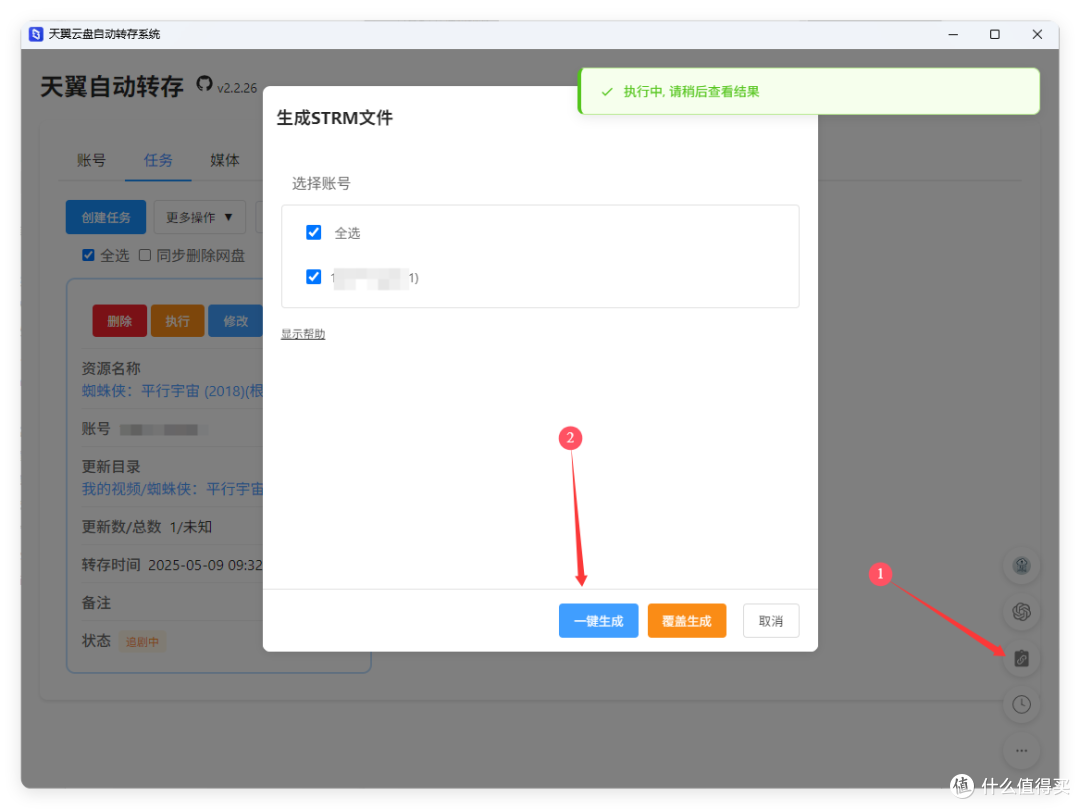Select the 任务 tab
The height and width of the screenshot is (809, 1080).
click(x=158, y=160)
